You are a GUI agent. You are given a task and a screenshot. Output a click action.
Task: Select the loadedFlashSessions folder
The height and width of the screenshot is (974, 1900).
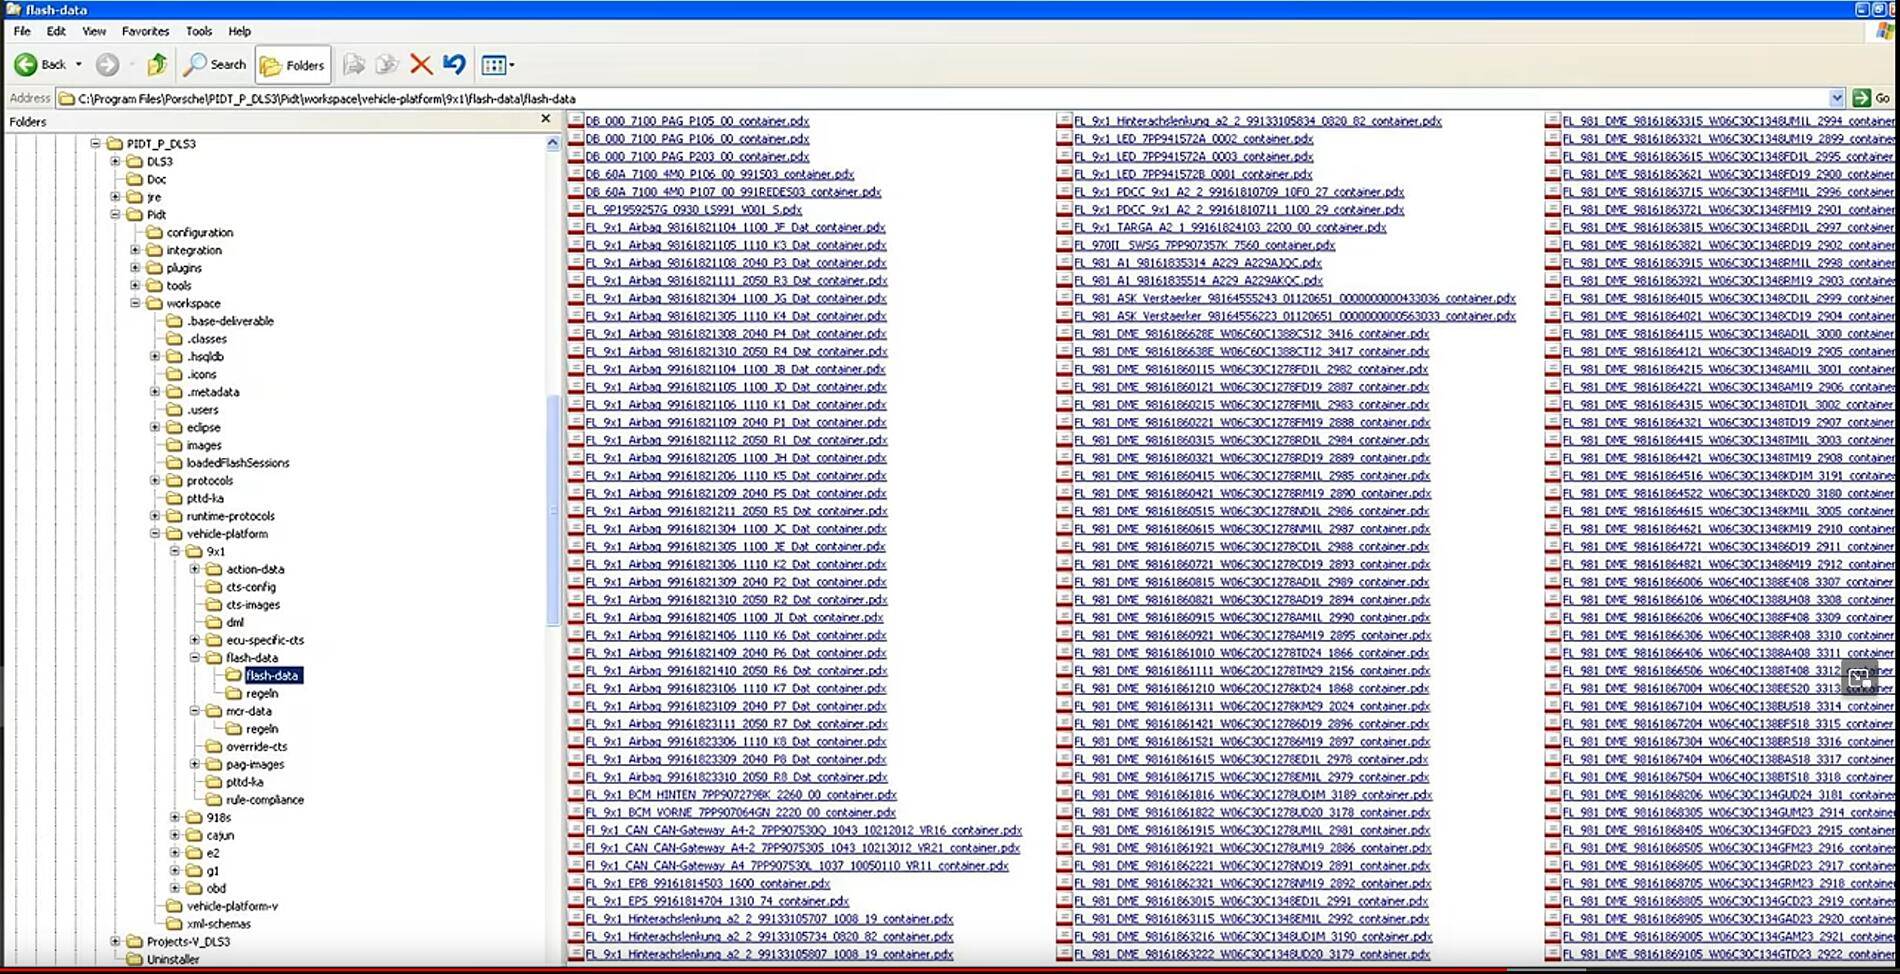[237, 463]
